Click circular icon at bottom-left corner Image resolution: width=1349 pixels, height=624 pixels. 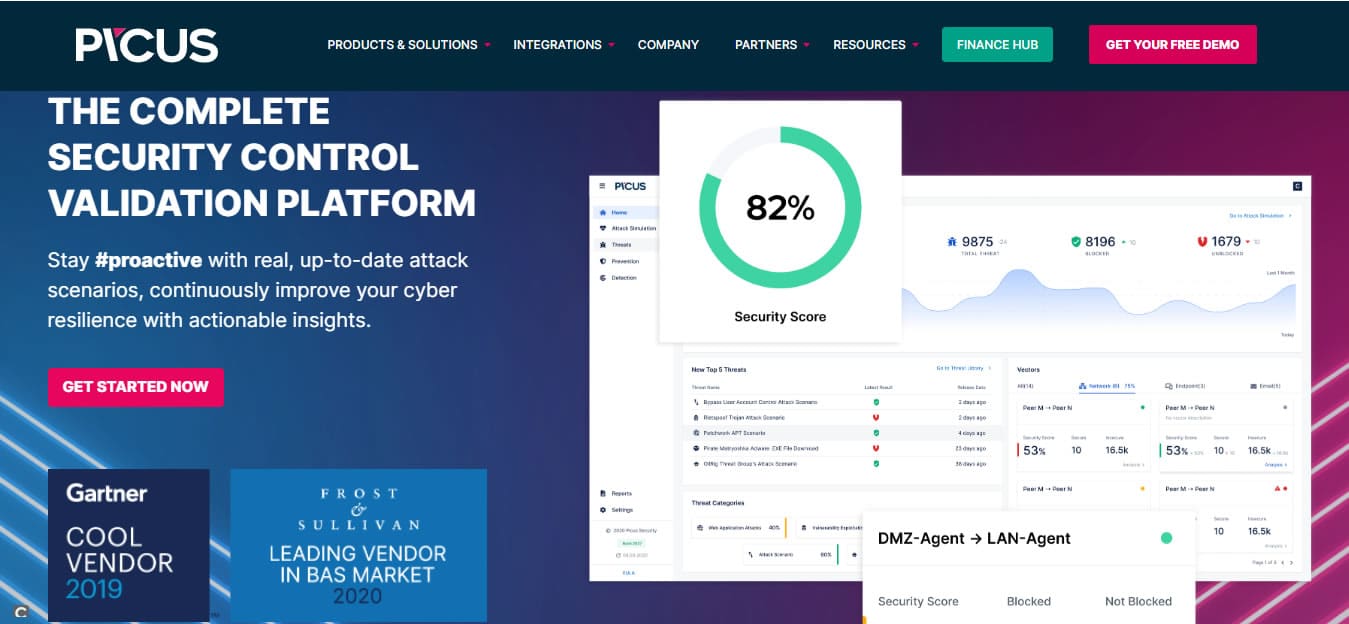pyautogui.click(x=21, y=611)
